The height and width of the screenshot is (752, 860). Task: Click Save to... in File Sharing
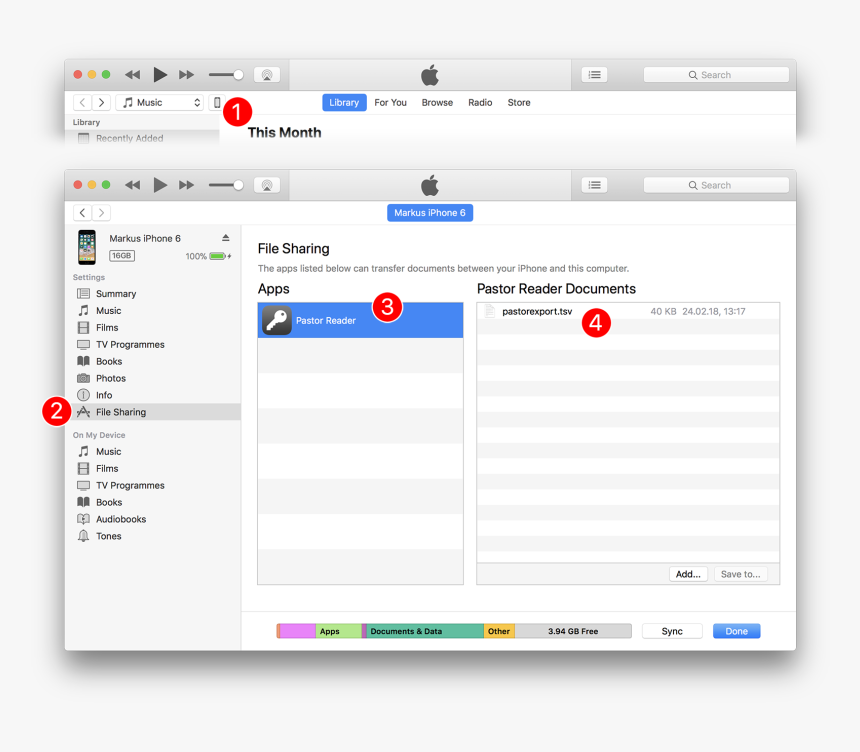point(741,574)
